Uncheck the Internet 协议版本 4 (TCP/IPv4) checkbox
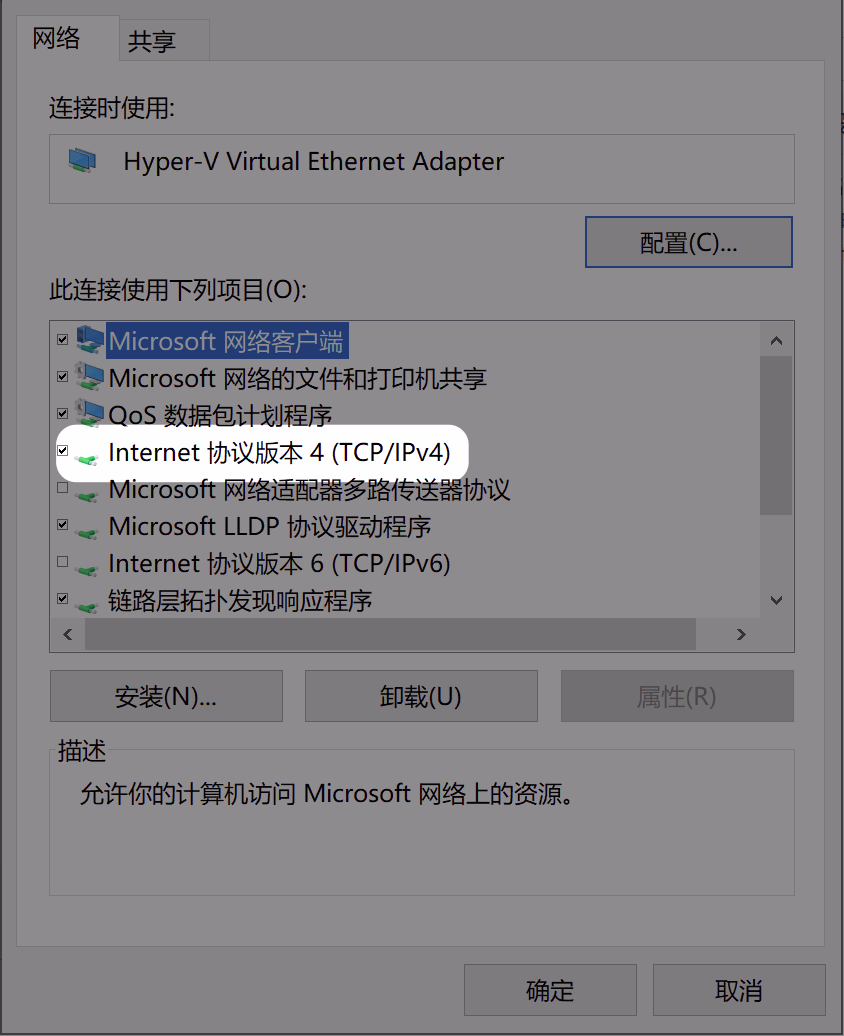 coord(63,451)
